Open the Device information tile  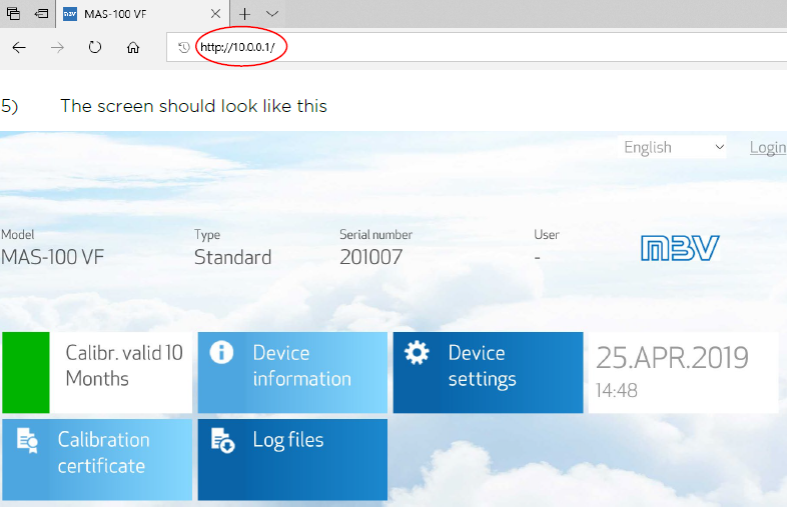tap(293, 372)
